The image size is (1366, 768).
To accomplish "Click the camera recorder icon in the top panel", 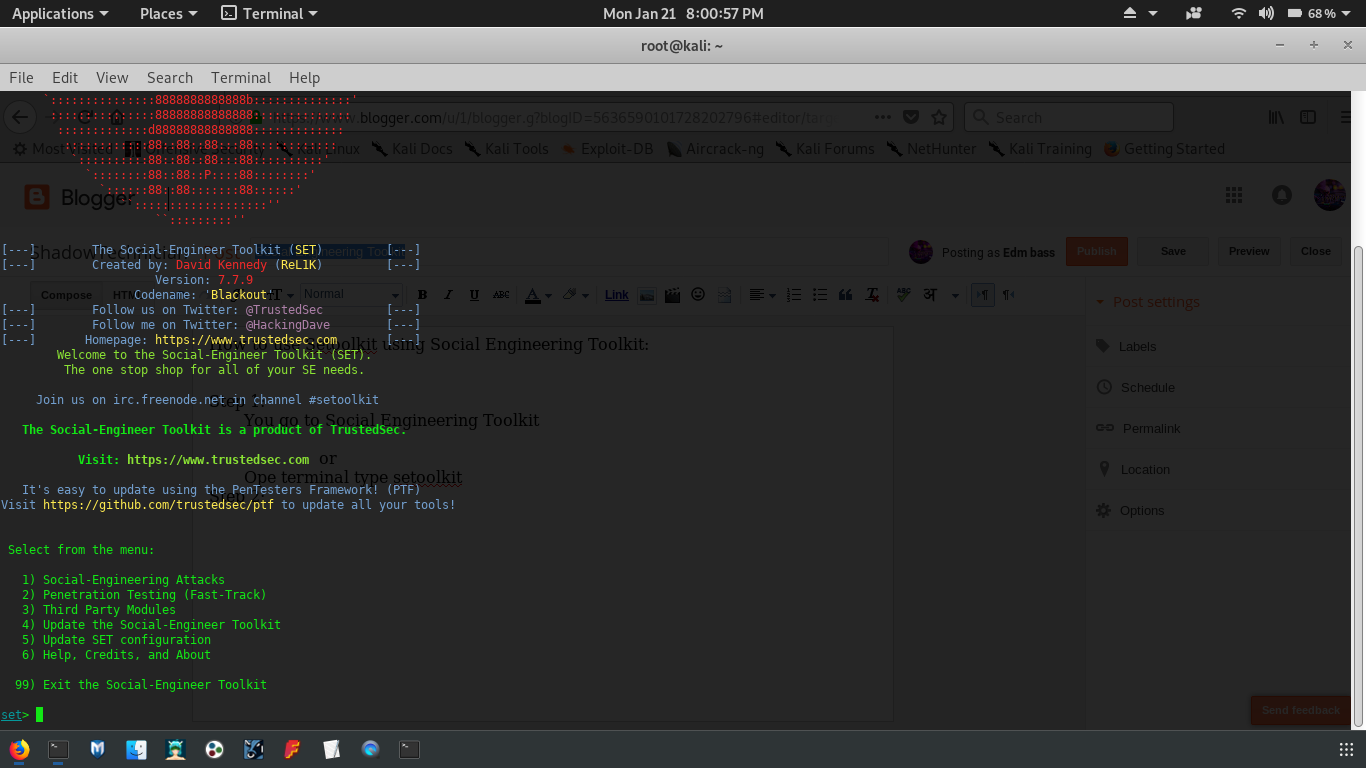I will click(1193, 13).
